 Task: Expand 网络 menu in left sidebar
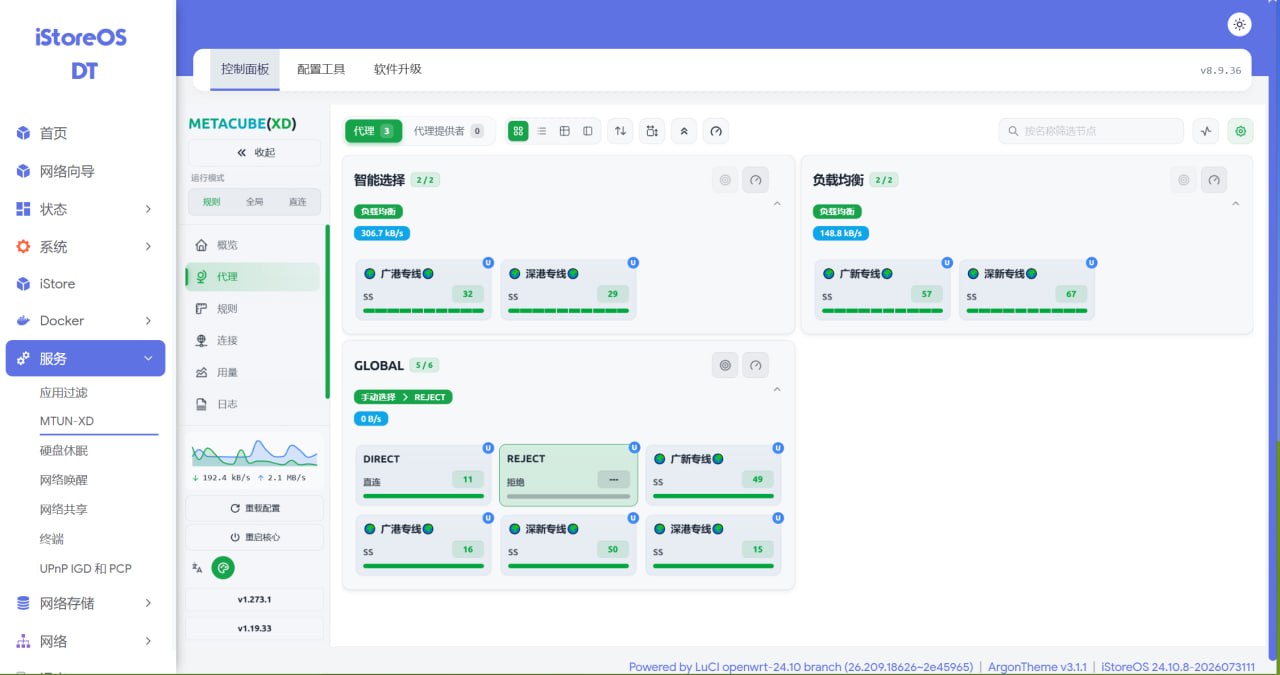[85, 641]
